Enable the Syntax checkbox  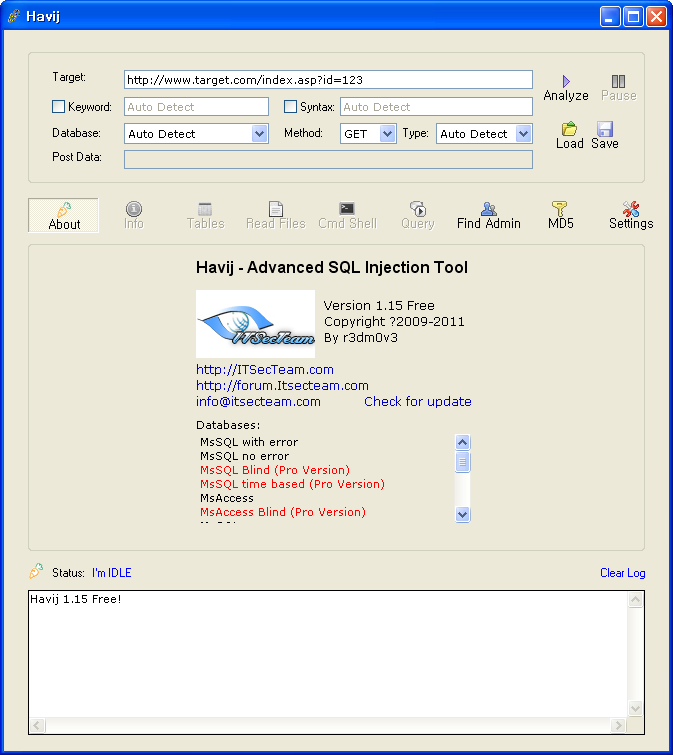[290, 106]
